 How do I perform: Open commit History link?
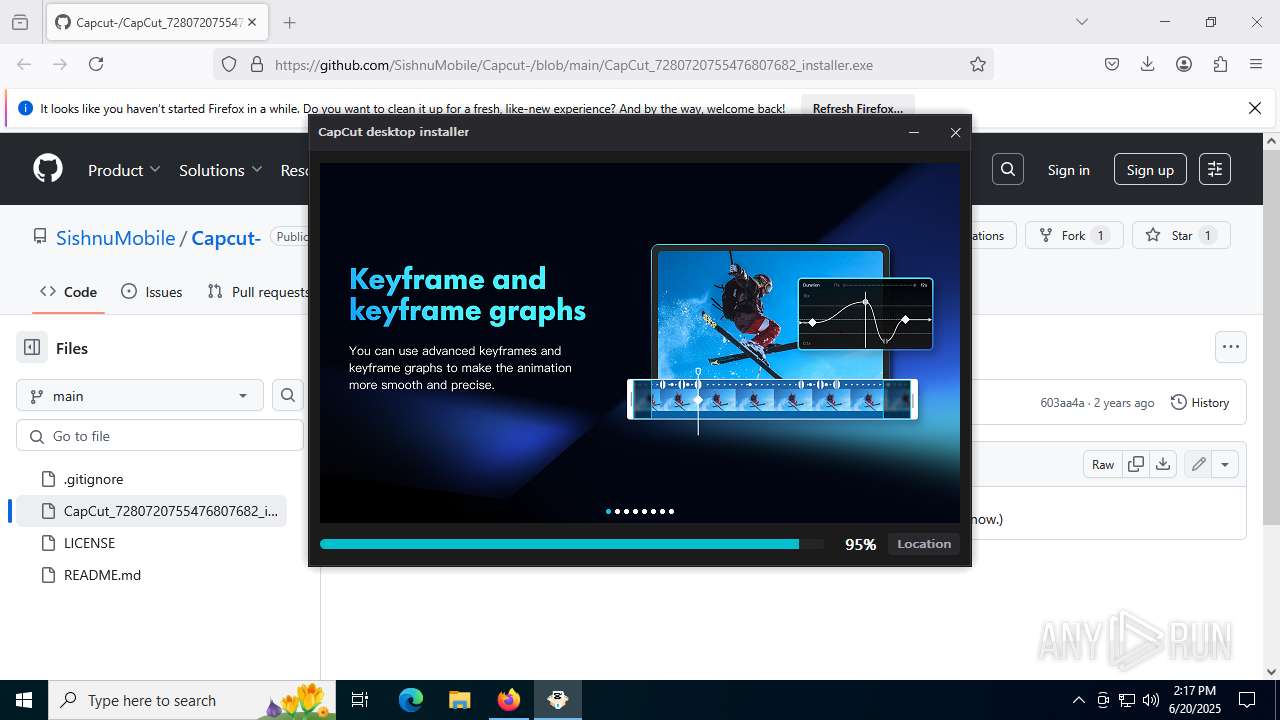[x=1199, y=402]
